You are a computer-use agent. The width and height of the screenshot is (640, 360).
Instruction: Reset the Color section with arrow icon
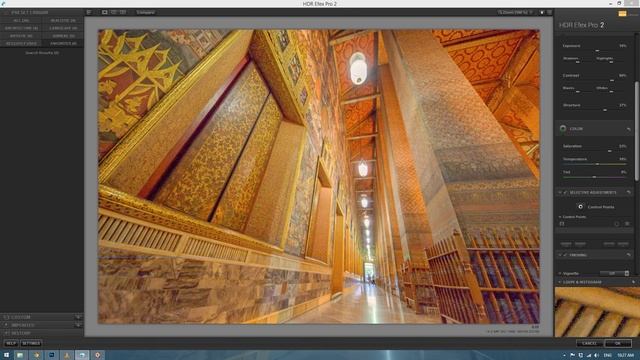click(x=629, y=129)
